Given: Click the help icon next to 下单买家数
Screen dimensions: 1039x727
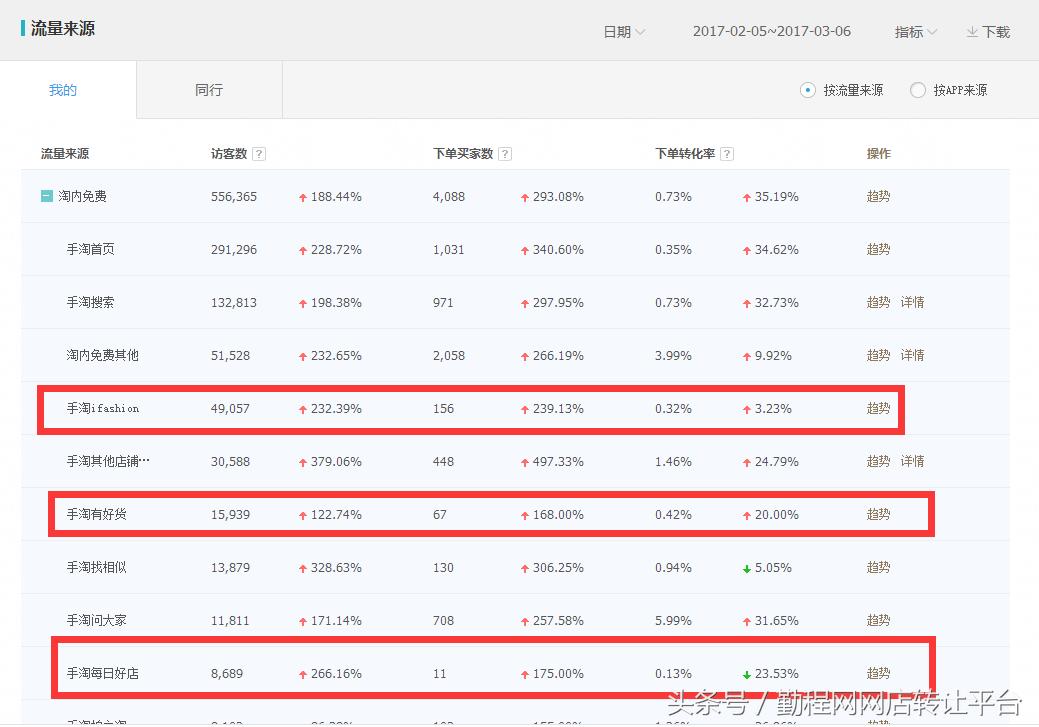Looking at the screenshot, I should click(505, 154).
